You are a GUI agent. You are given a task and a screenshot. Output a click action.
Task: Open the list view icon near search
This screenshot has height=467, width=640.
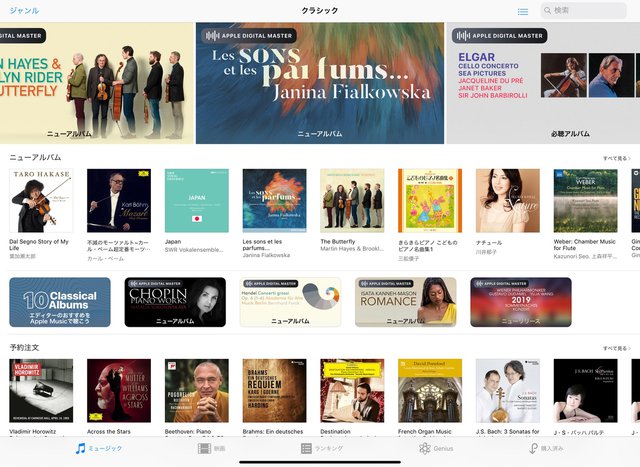tap(522, 12)
